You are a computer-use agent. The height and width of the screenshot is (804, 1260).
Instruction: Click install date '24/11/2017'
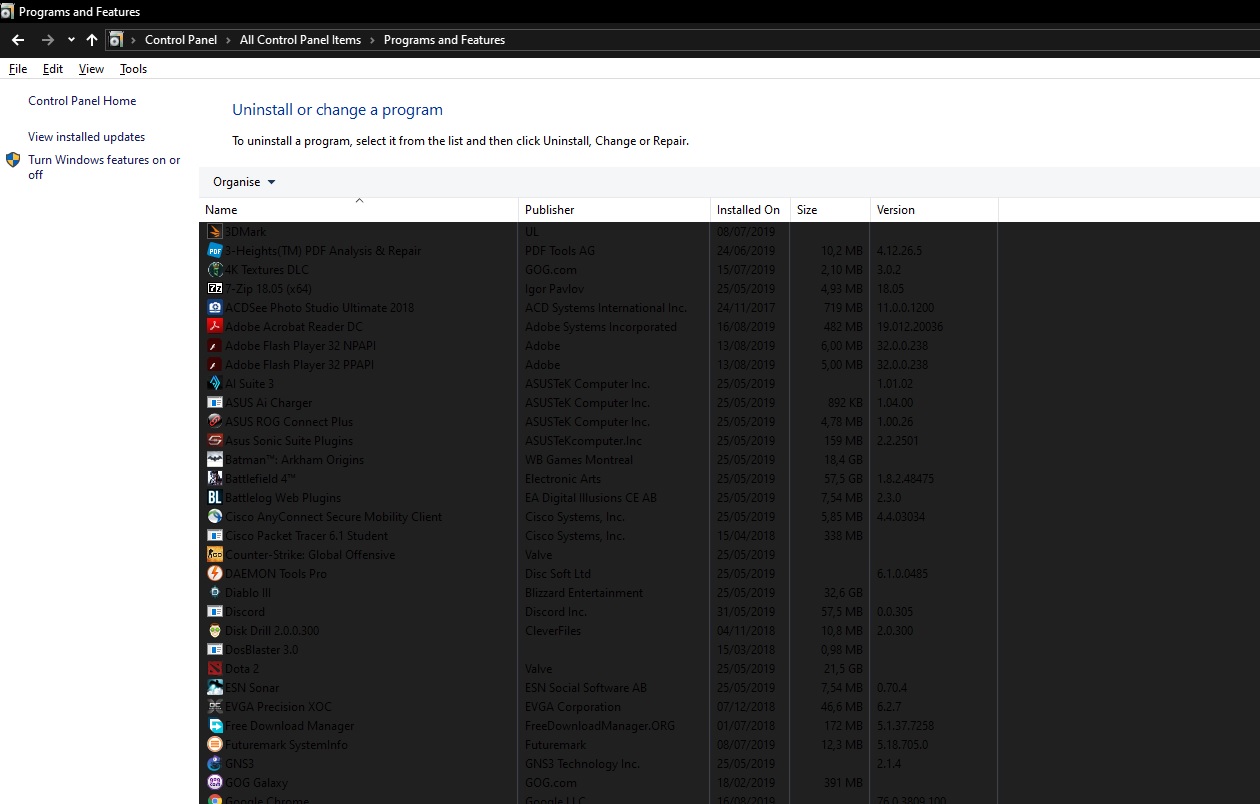(746, 307)
